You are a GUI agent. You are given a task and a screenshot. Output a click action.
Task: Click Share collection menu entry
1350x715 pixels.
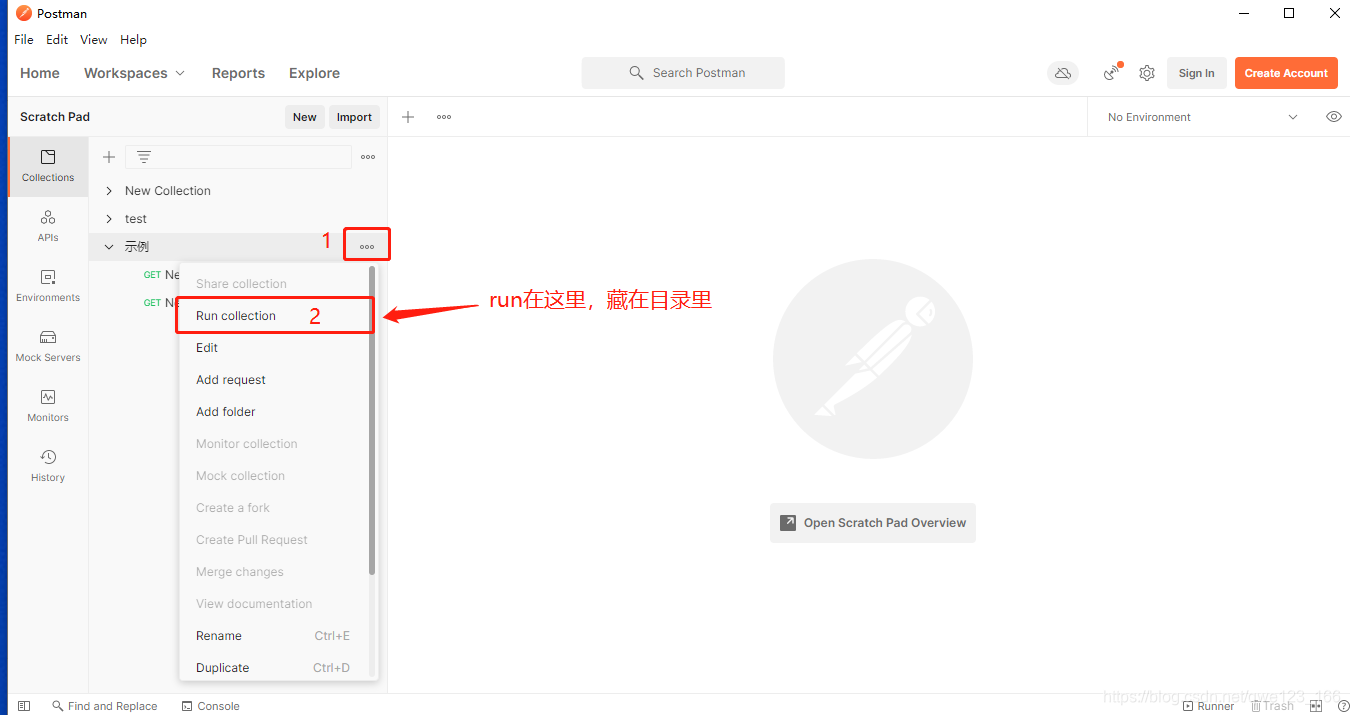click(274, 284)
